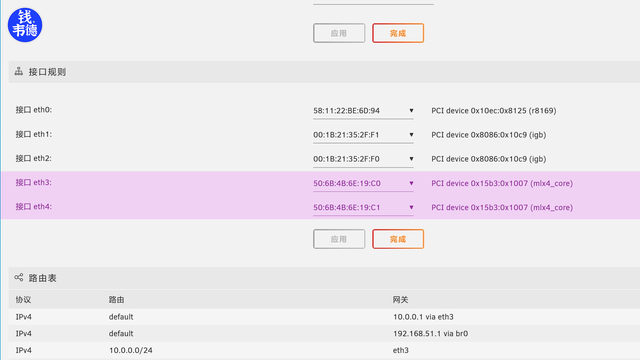Click the blue 钱韦德 avatar logo

click(25, 25)
